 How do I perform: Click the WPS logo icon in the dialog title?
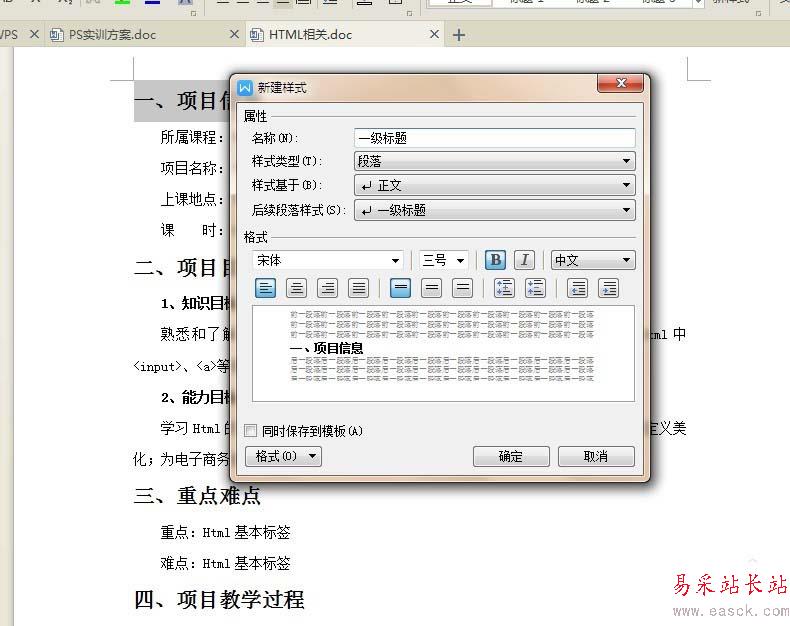tap(245, 88)
